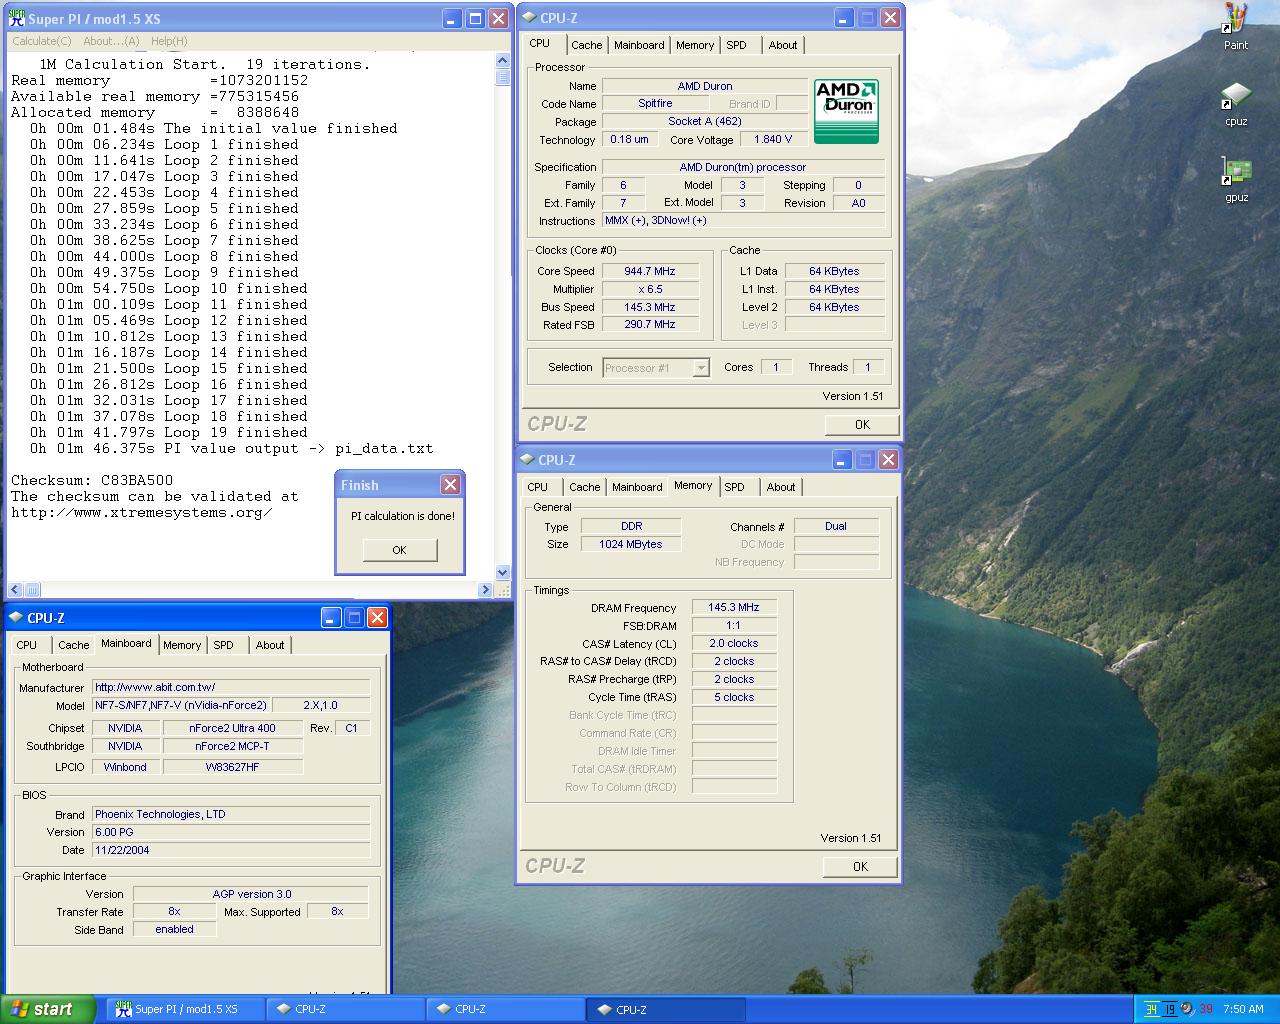Click the Super PI title bar icon
Viewport: 1280px width, 1024px height.
(x=16, y=18)
